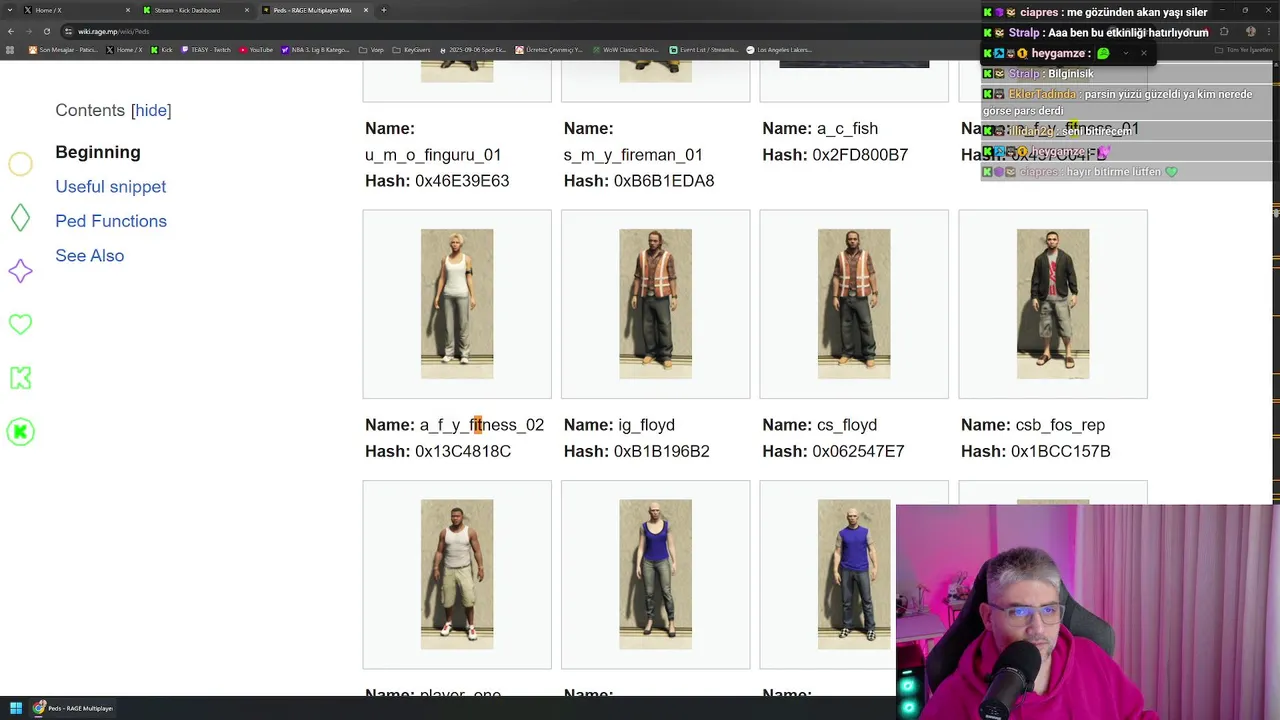Click the purple four-point star overlay icon

pyautogui.click(x=20, y=271)
